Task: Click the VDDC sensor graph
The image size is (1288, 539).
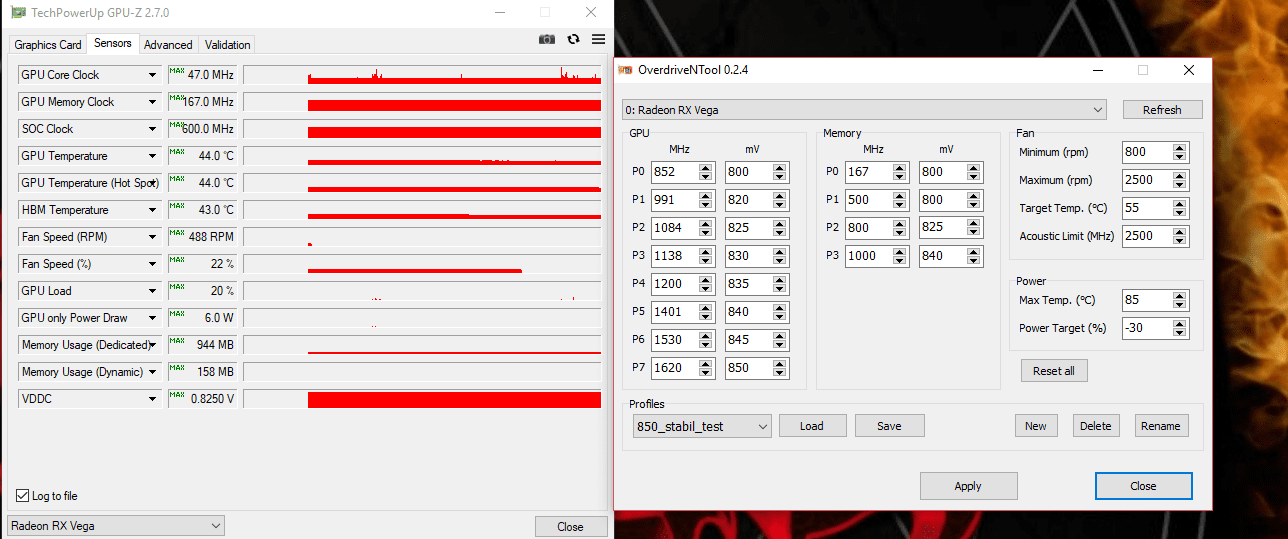Action: coord(424,399)
